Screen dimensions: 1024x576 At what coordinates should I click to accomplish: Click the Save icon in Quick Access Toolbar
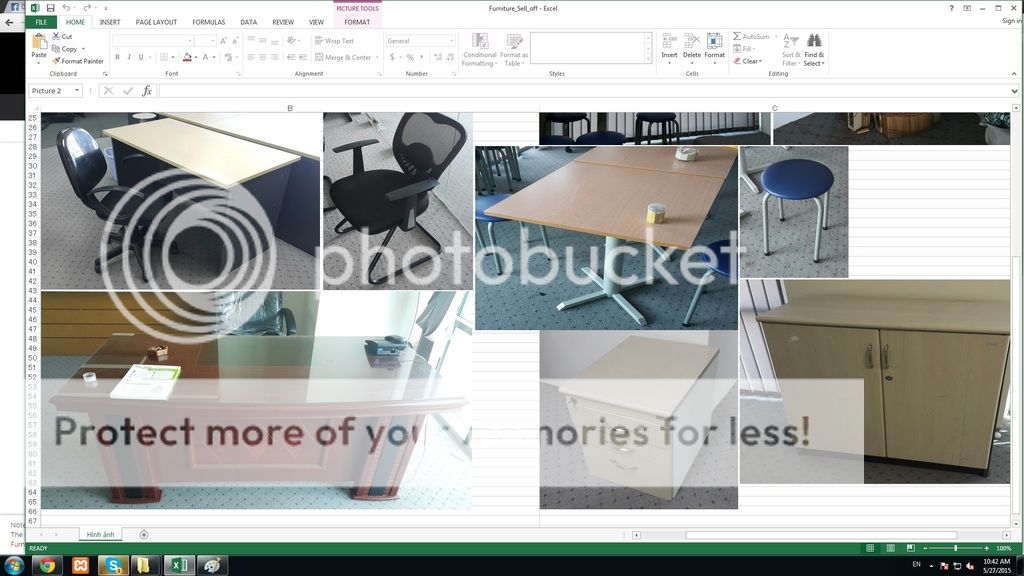[50, 8]
